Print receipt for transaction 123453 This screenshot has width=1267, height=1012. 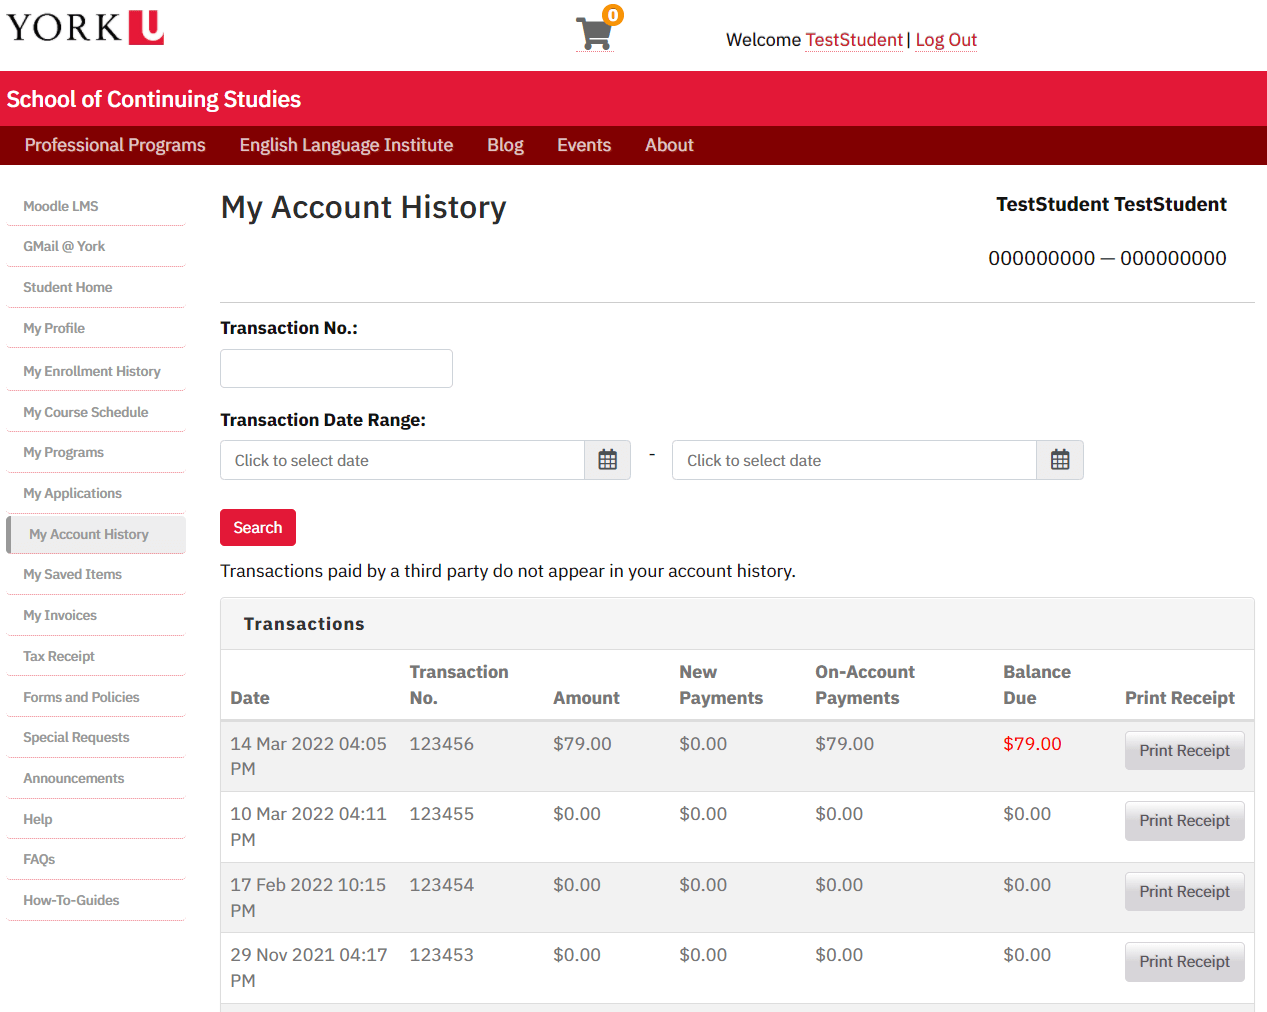1185,962
